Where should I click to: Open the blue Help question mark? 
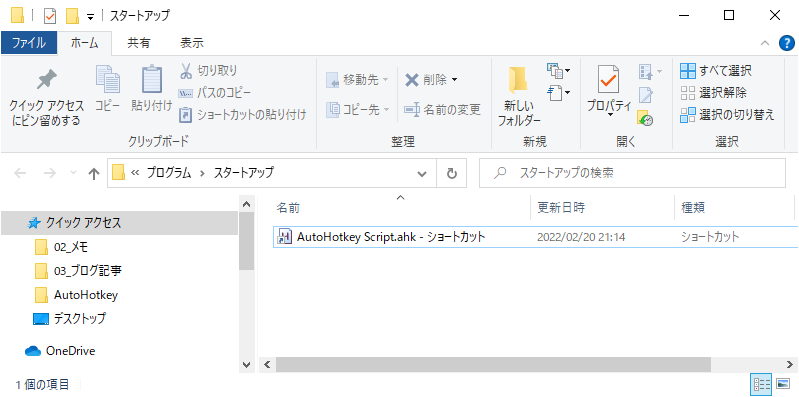pyautogui.click(x=787, y=43)
